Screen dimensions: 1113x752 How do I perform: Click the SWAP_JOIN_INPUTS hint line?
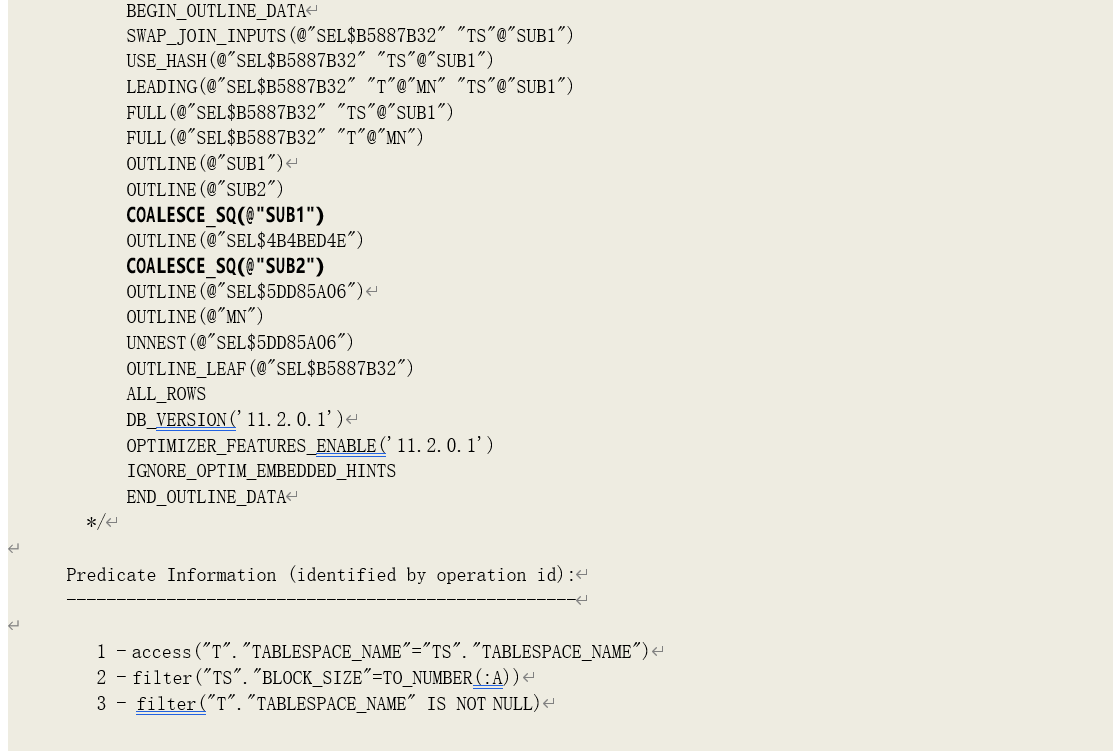pyautogui.click(x=350, y=36)
